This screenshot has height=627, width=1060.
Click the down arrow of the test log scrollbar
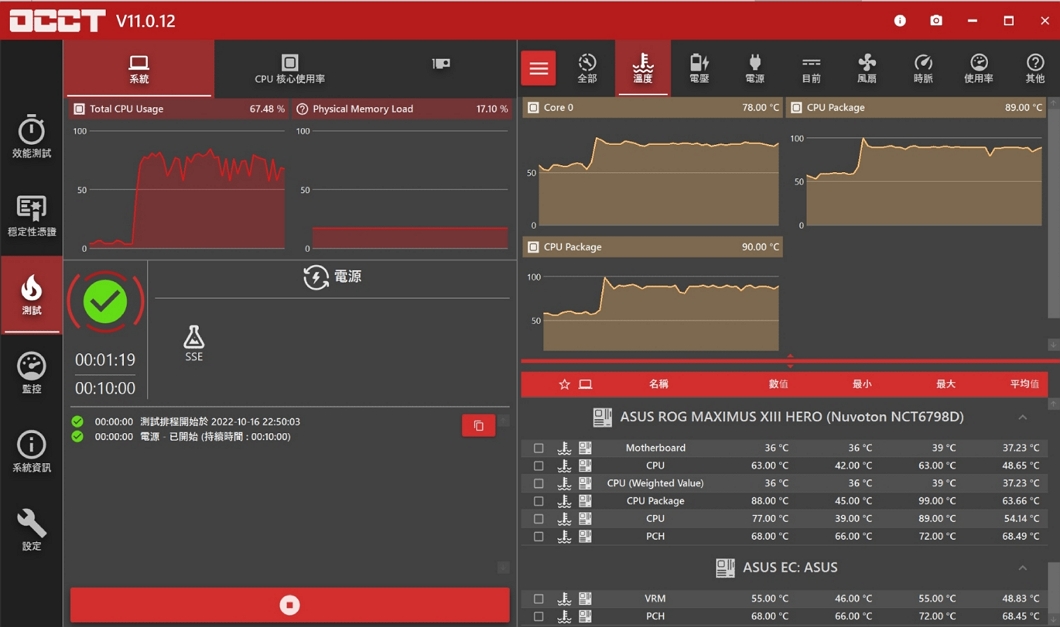[503, 567]
